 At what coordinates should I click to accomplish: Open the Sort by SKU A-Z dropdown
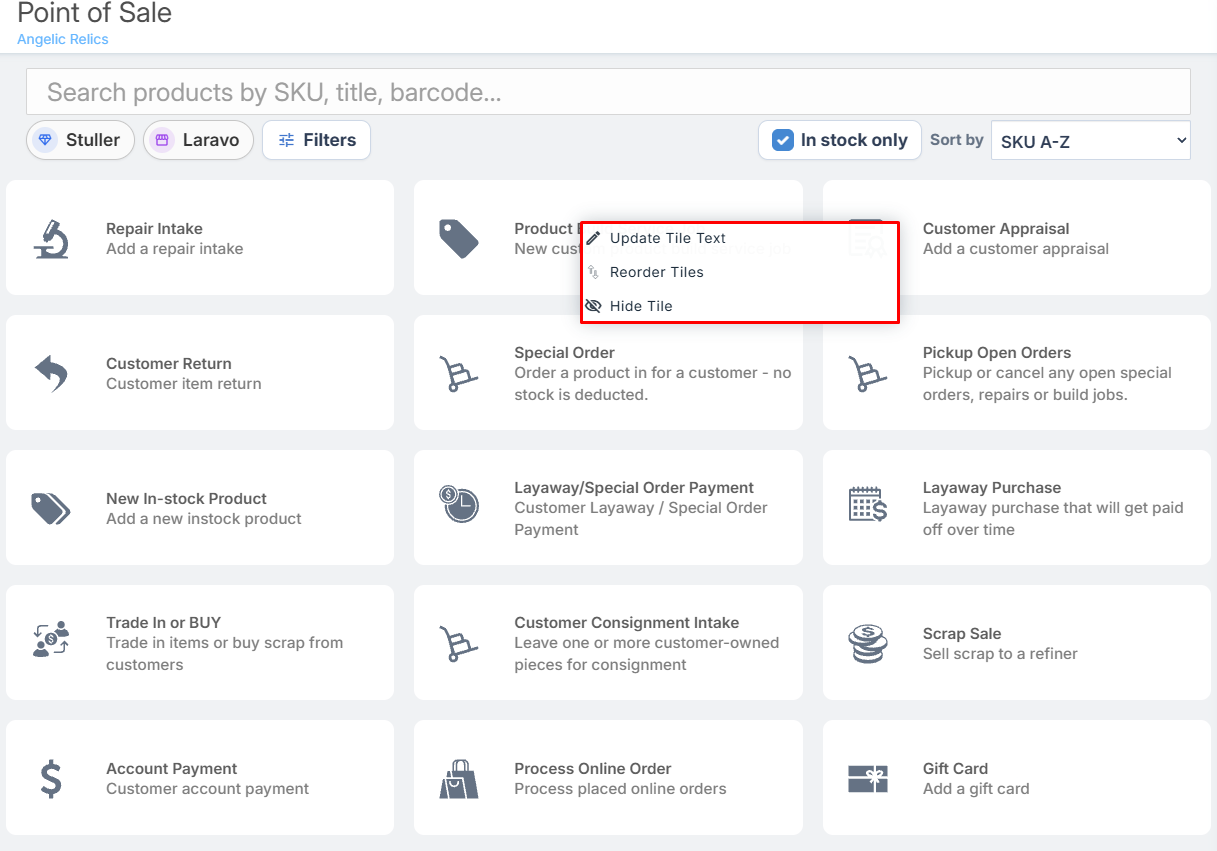coord(1090,141)
